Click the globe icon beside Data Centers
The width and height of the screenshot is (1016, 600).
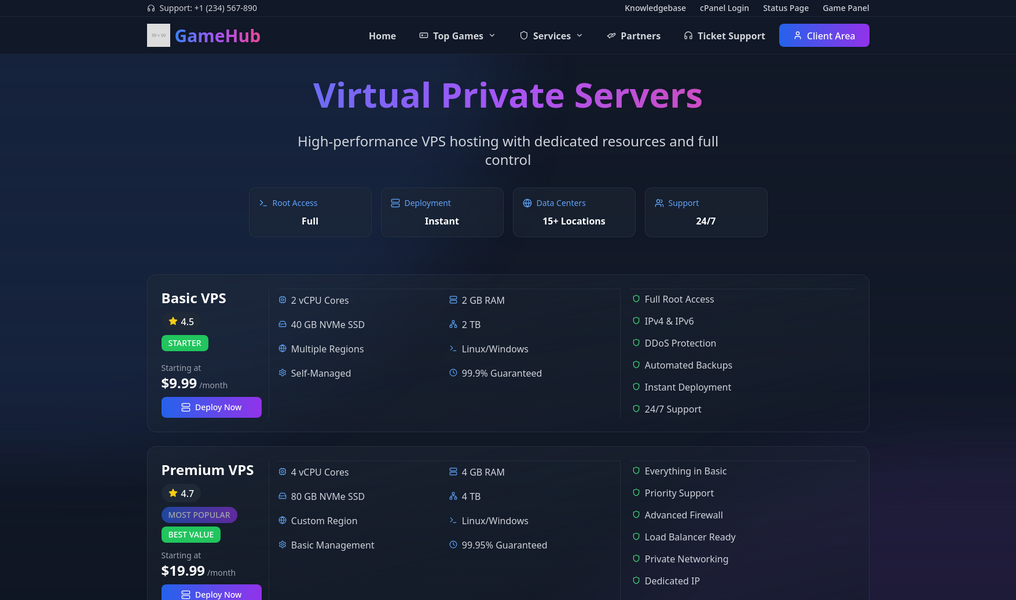pos(527,203)
